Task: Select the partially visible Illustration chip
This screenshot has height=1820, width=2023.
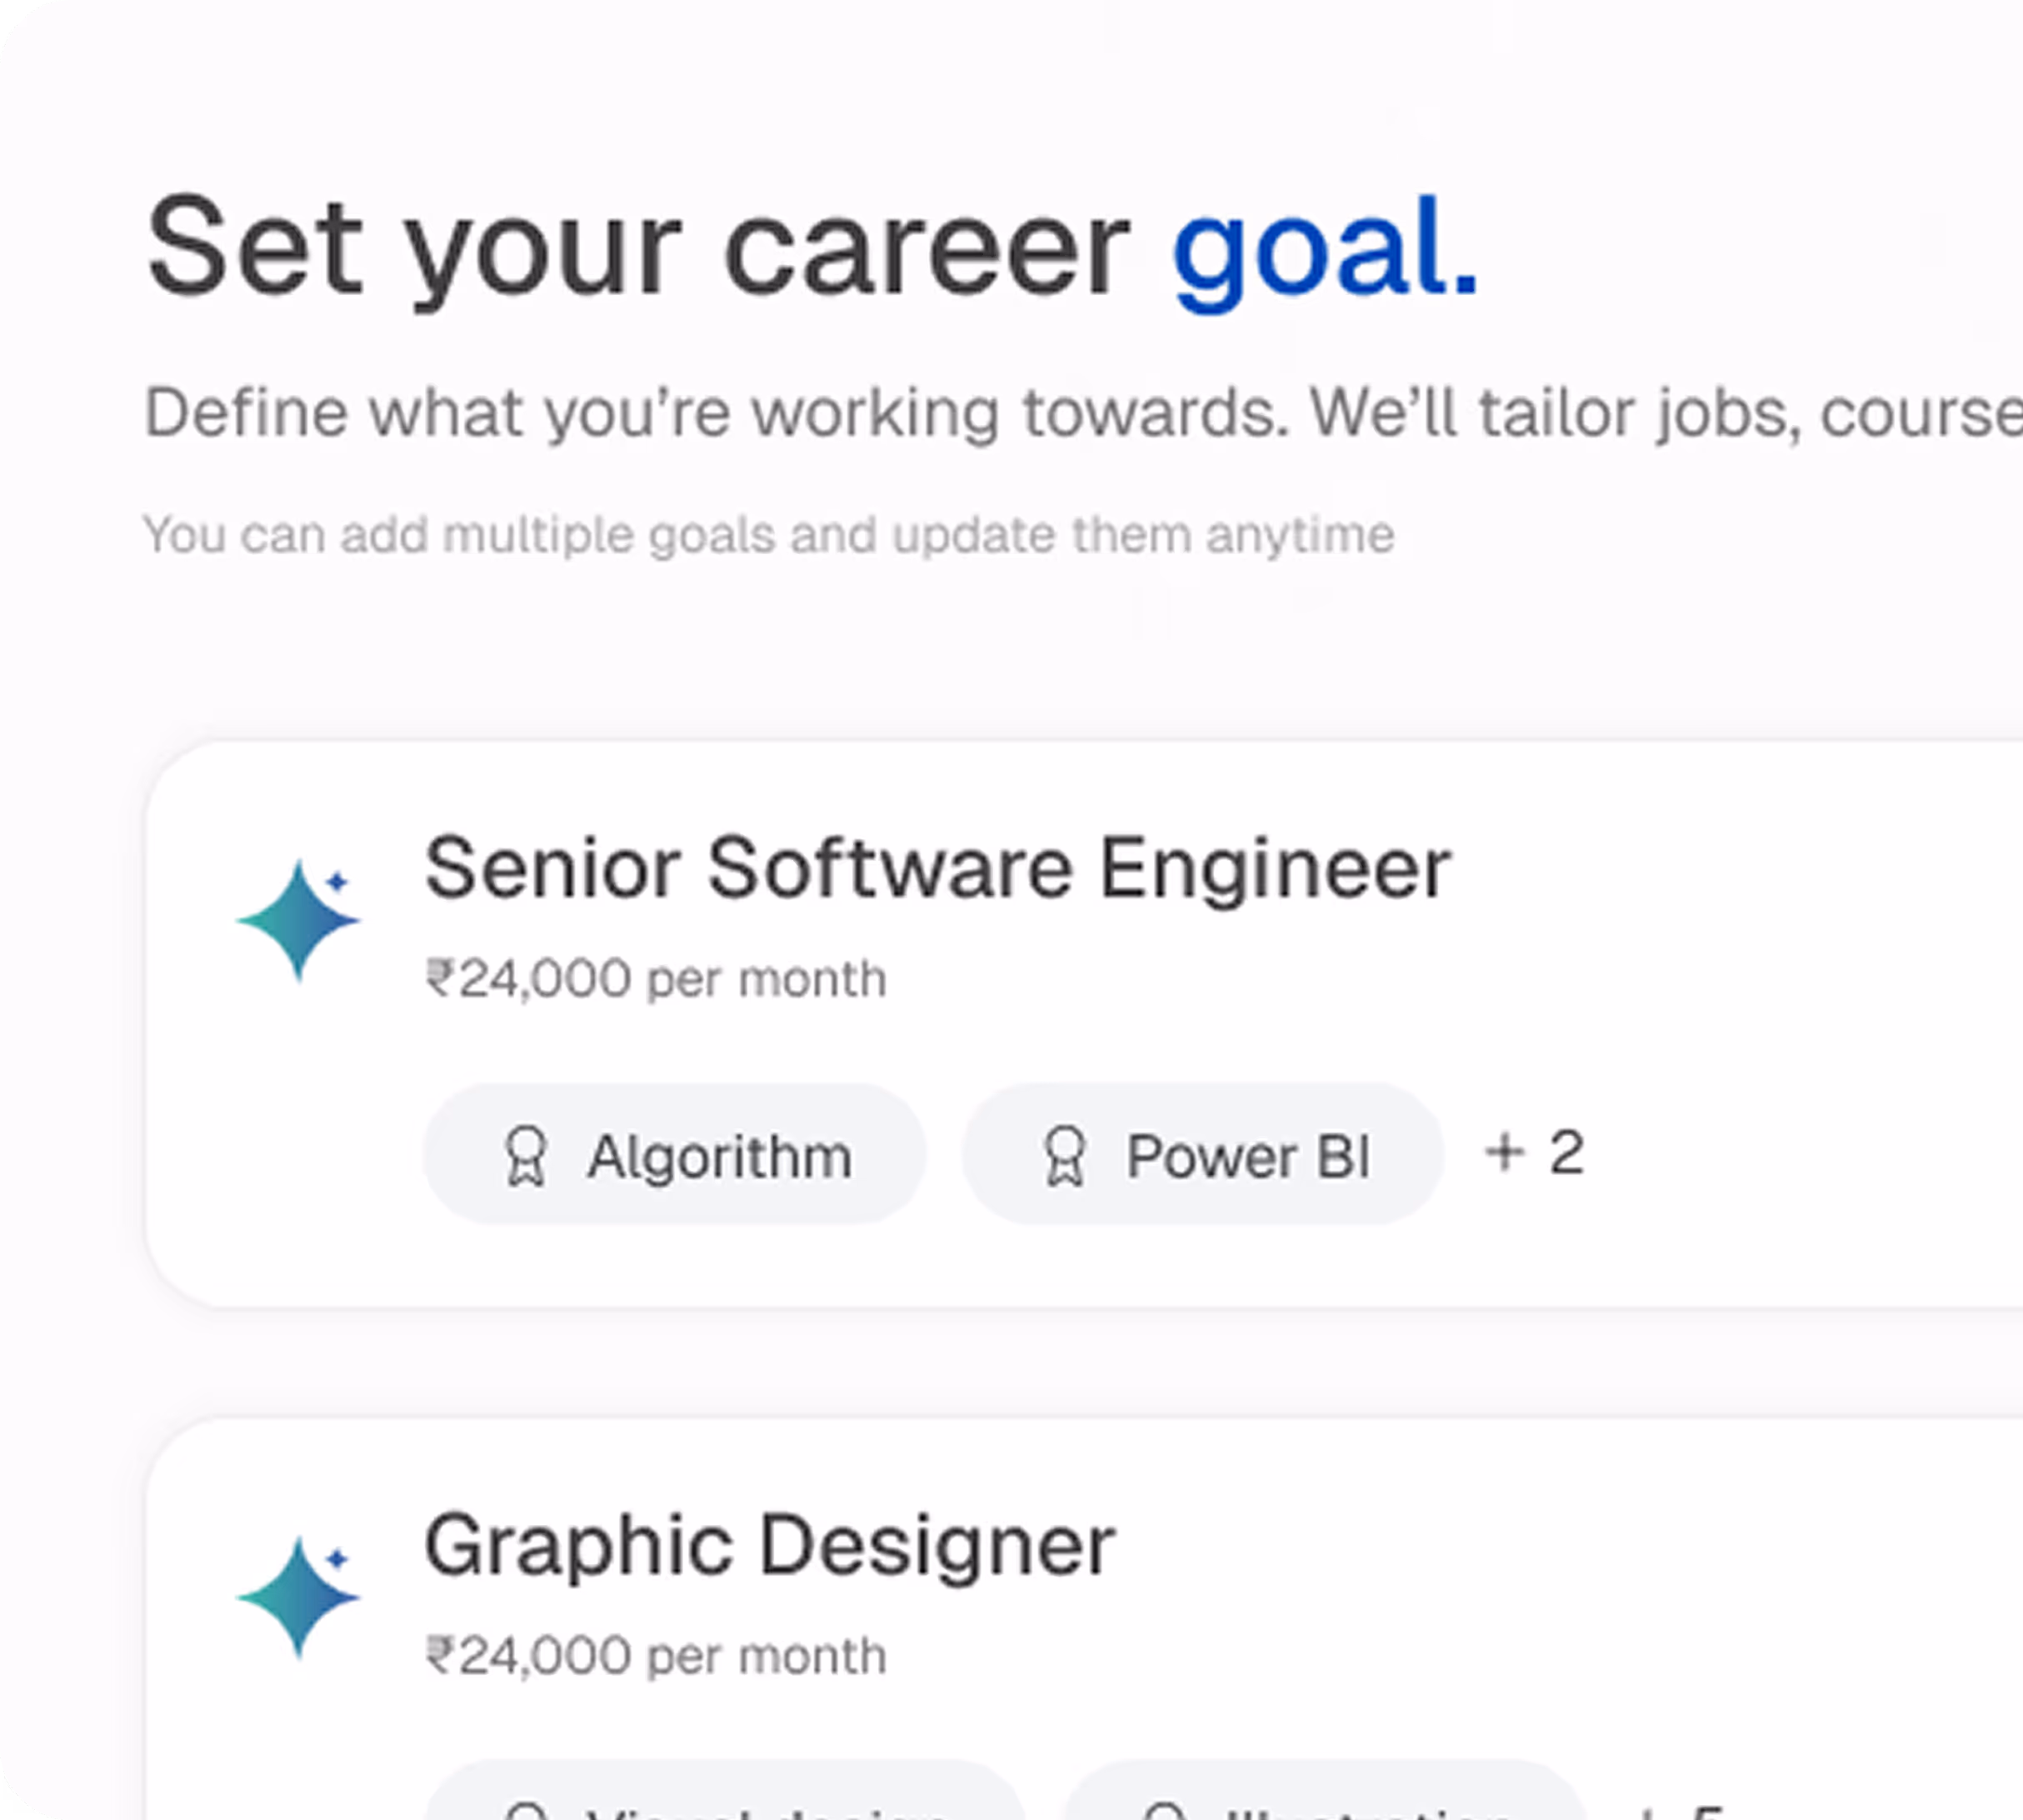Action: click(1324, 1802)
